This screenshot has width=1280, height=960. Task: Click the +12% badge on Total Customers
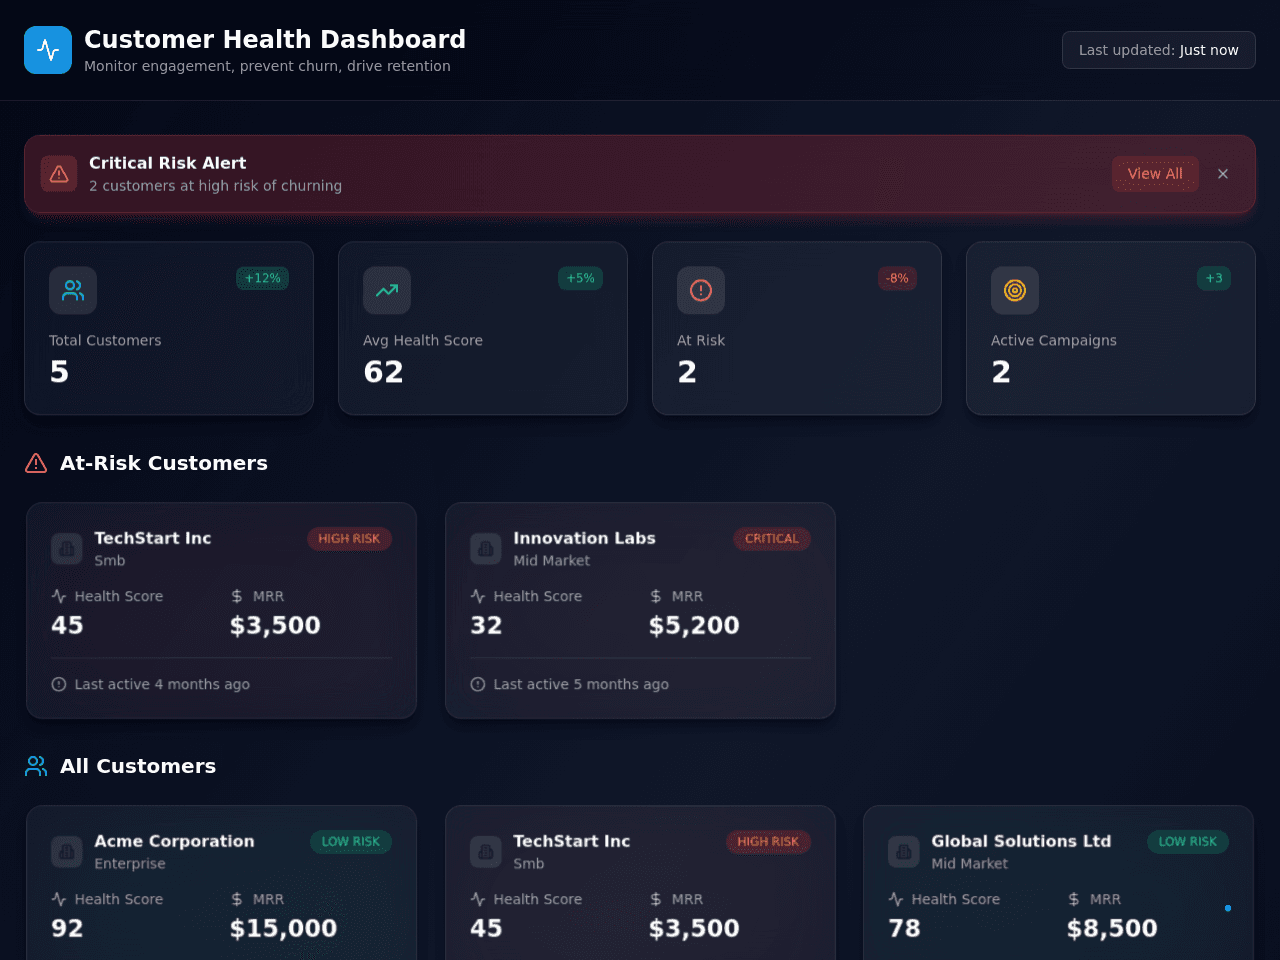pyautogui.click(x=263, y=278)
